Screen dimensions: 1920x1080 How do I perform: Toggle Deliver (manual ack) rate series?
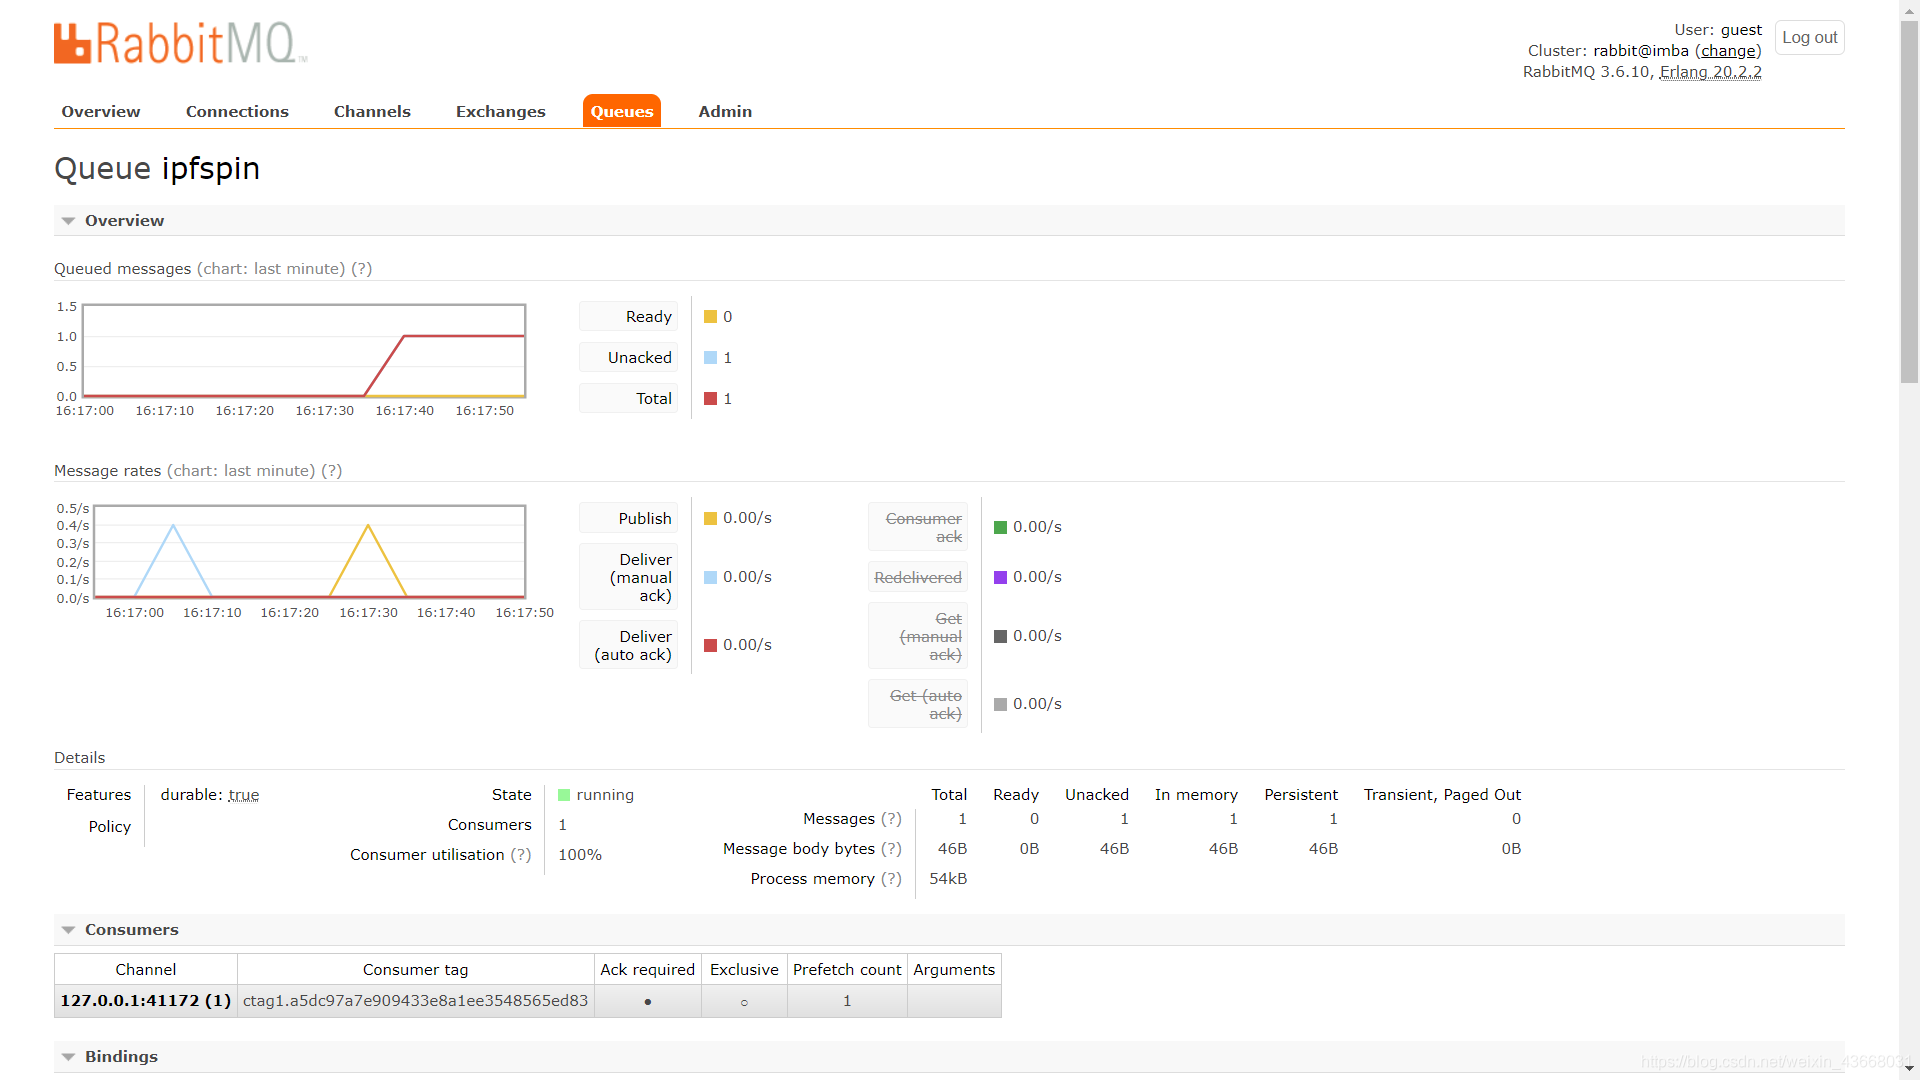point(628,577)
